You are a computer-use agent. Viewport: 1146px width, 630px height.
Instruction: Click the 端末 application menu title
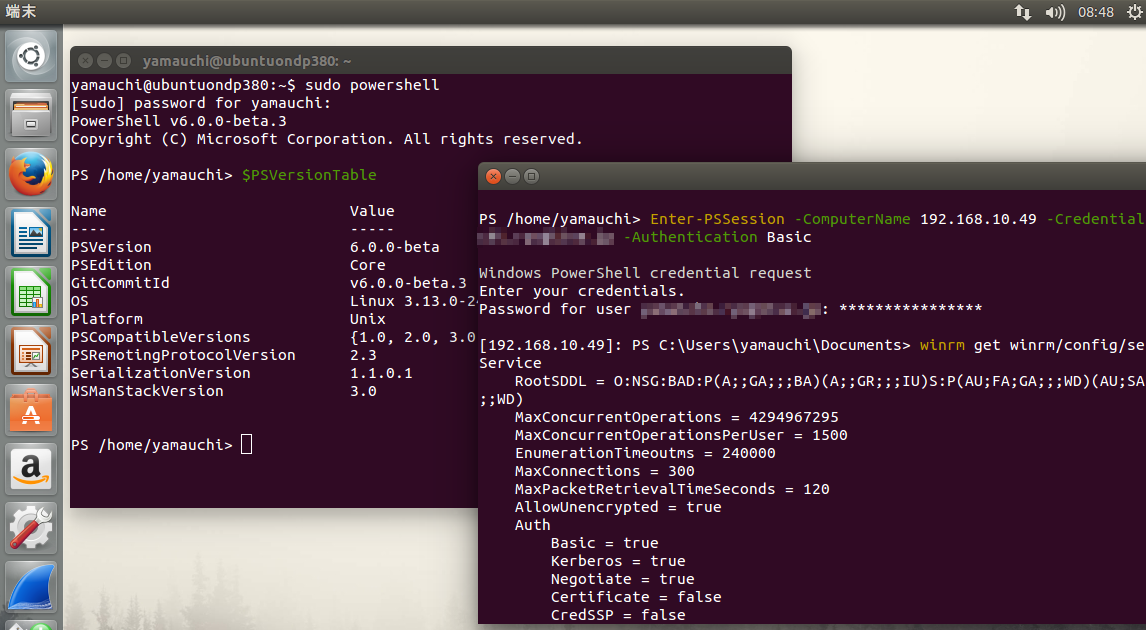click(x=20, y=12)
